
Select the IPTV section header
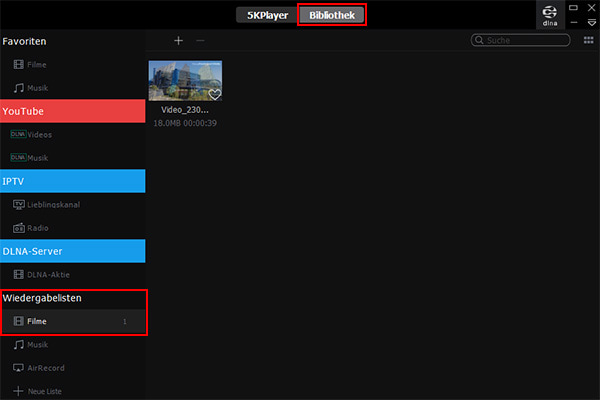click(73, 181)
